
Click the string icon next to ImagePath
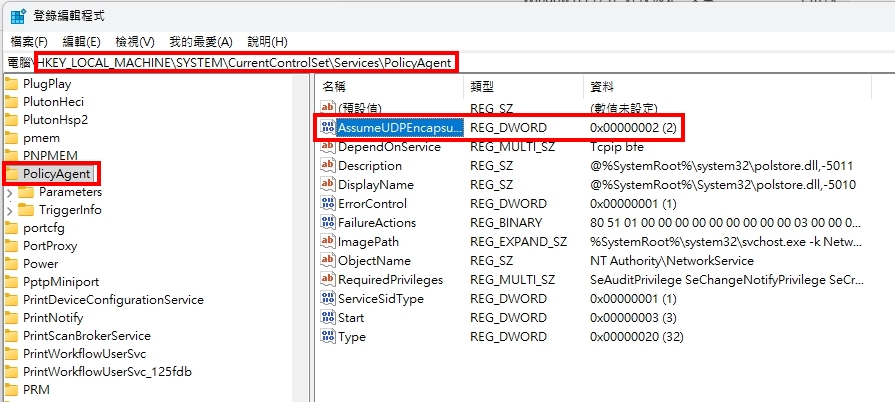coord(327,241)
